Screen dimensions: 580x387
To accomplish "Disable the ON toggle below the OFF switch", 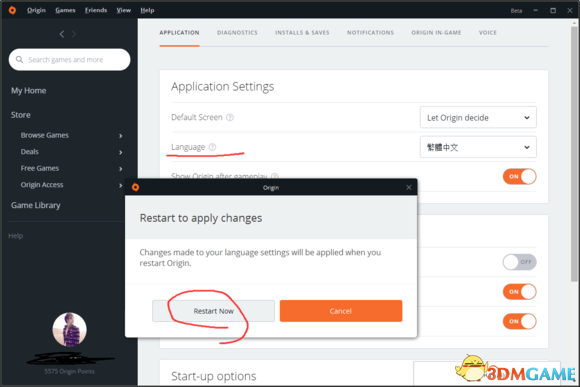I will tap(519, 292).
